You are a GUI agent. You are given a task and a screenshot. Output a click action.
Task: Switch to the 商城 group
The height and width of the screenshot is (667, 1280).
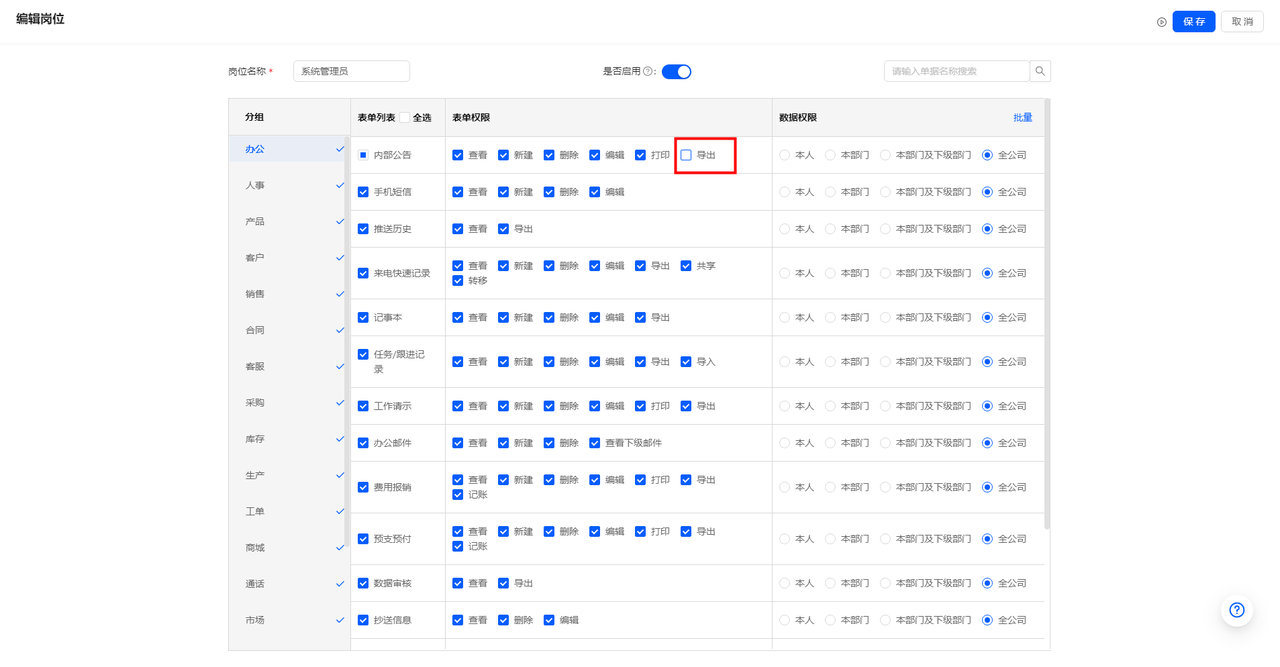[x=289, y=548]
